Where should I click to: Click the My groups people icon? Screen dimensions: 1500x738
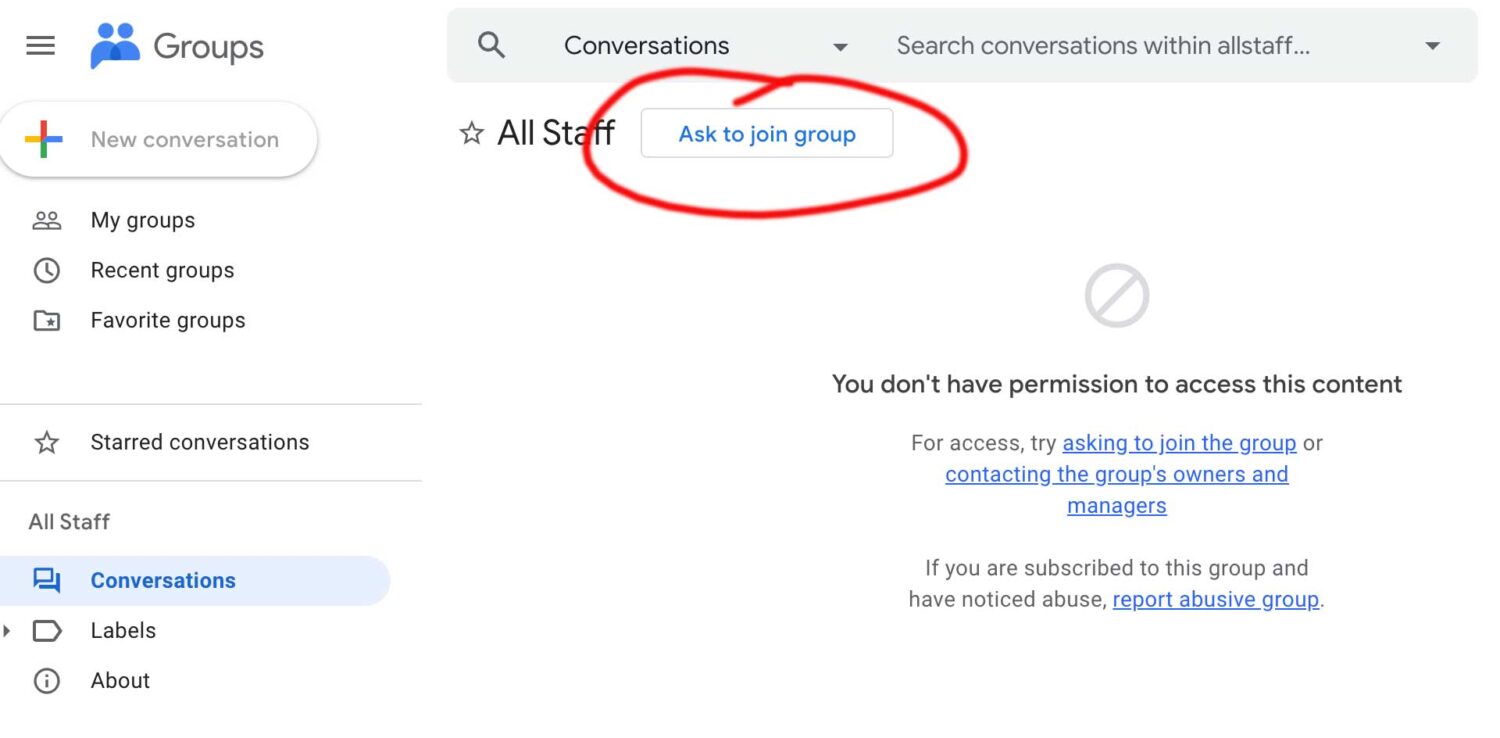click(x=46, y=221)
